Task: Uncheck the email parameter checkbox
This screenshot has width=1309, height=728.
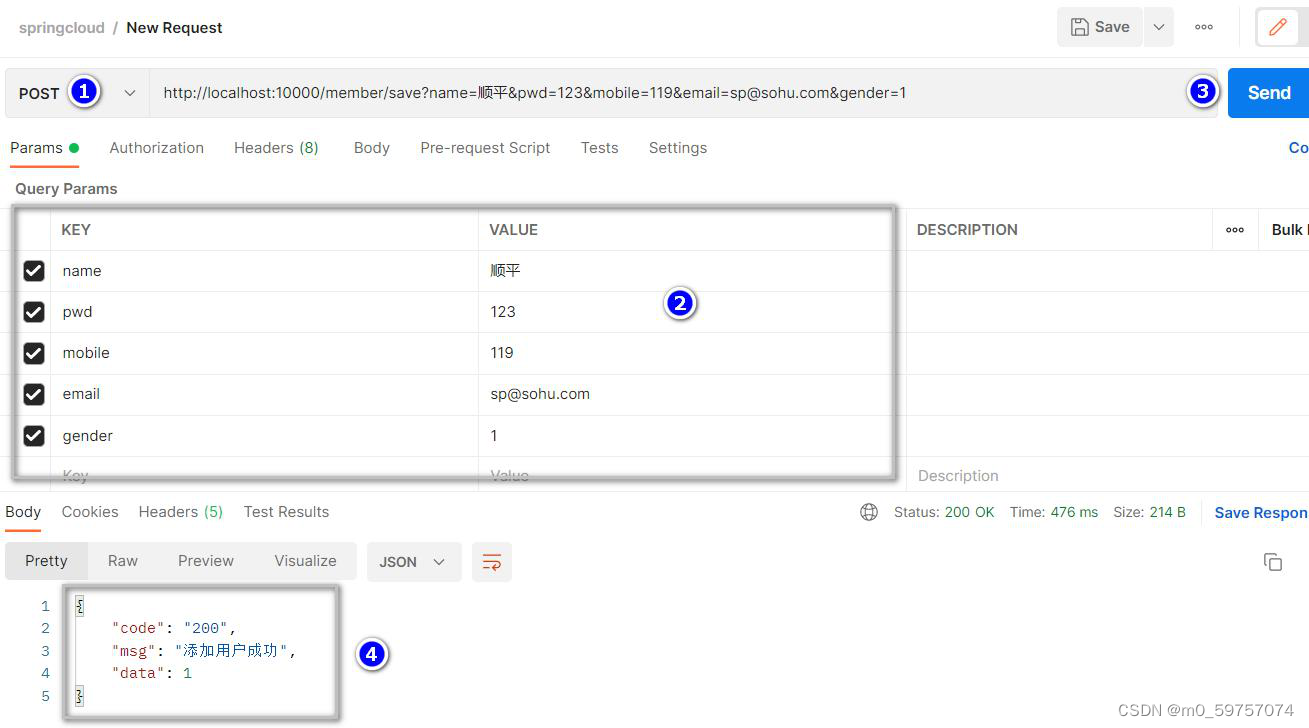Action: click(x=34, y=394)
